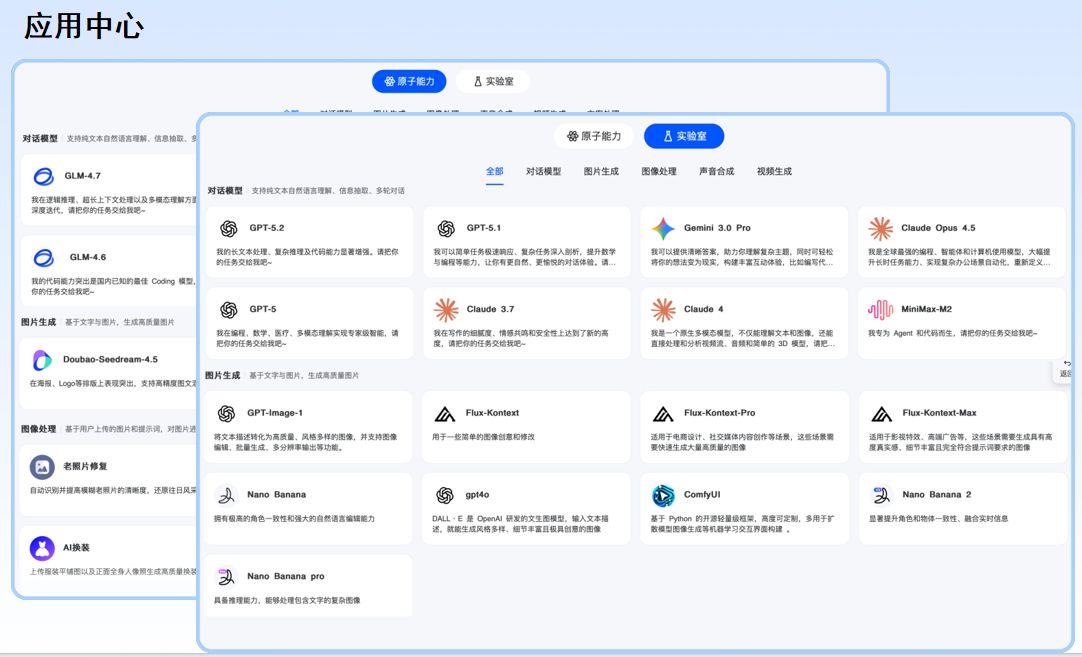This screenshot has width=1082, height=657.
Task: Click the 老照片修复 image icon in back window
Action: tap(42, 467)
